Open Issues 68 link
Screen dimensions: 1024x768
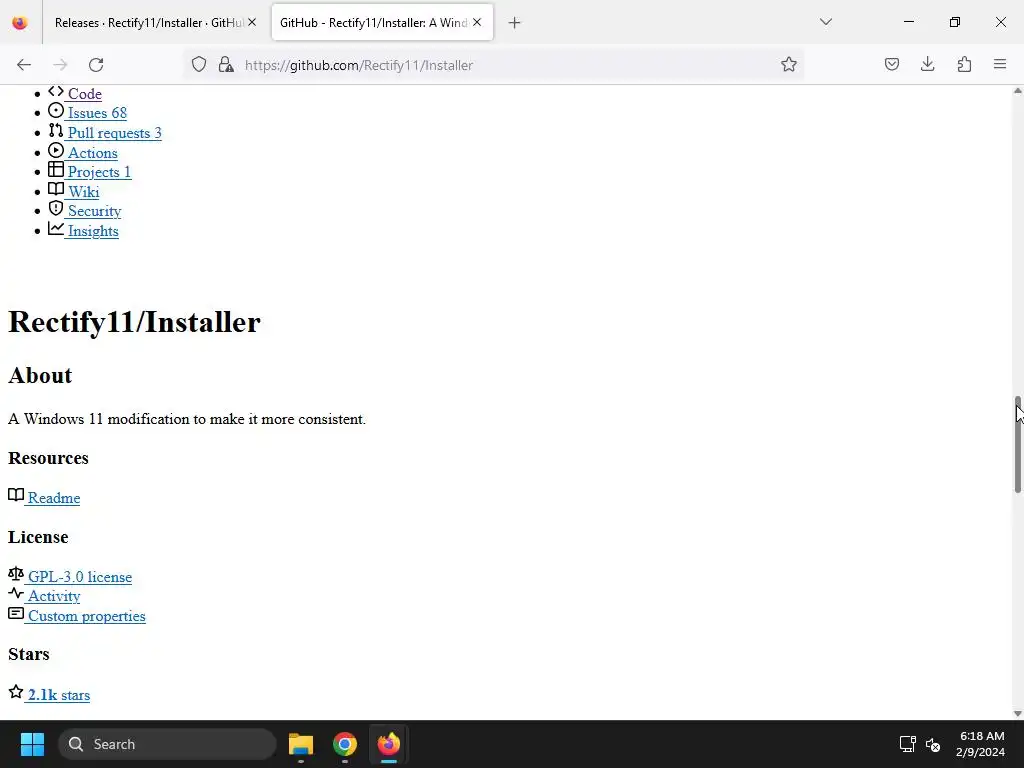[x=97, y=113]
